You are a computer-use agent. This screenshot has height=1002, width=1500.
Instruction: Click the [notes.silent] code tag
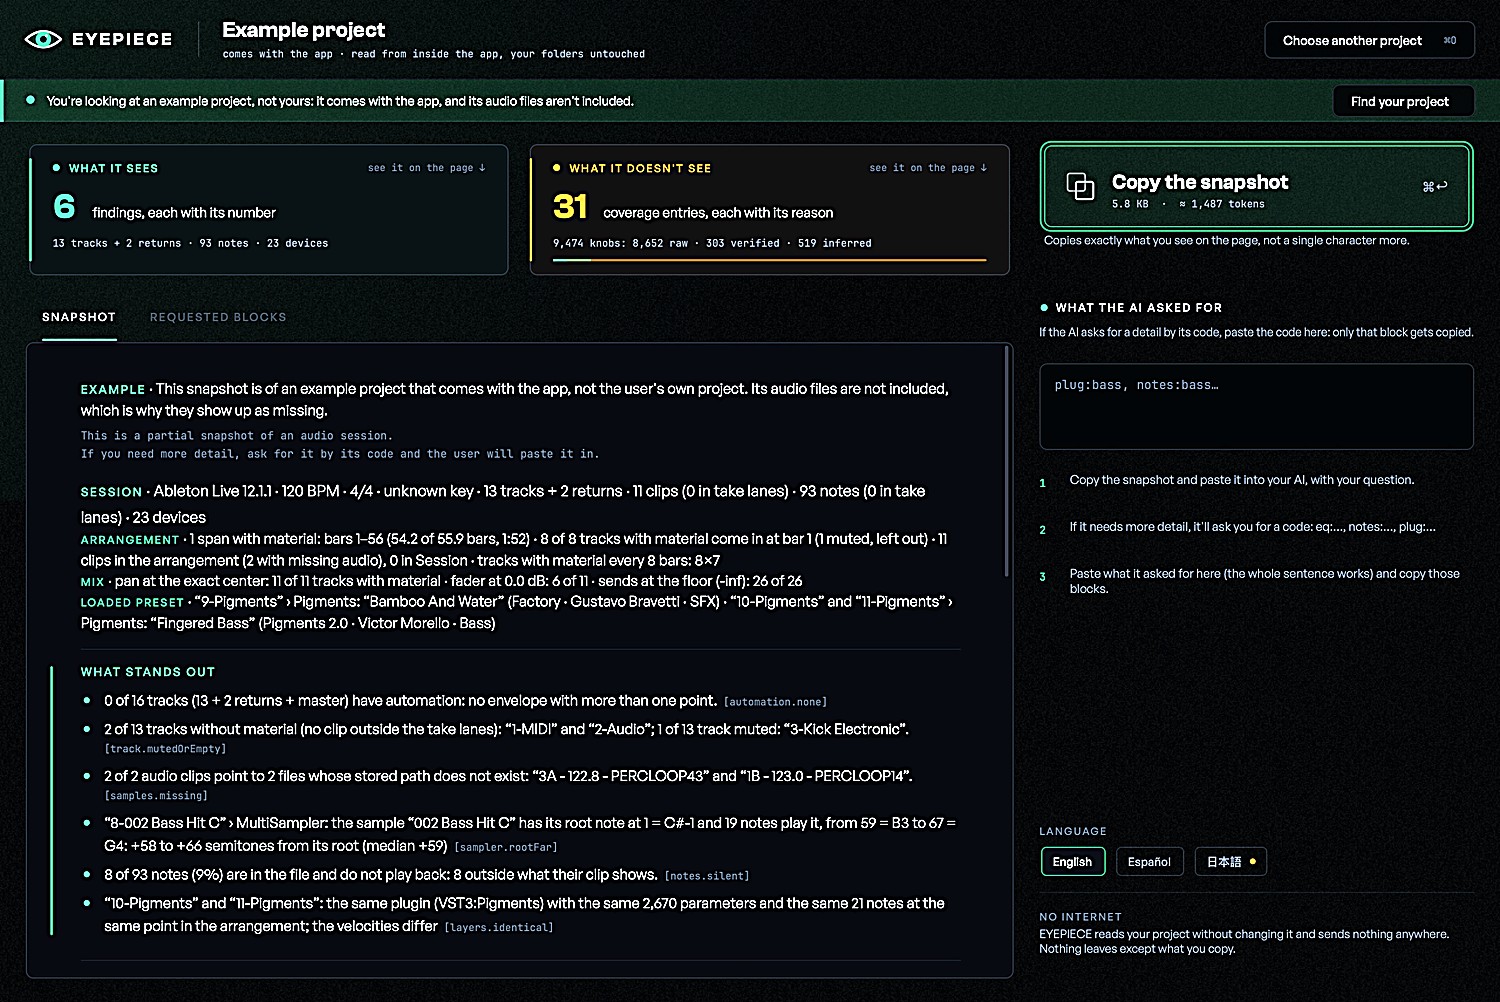[x=707, y=876]
